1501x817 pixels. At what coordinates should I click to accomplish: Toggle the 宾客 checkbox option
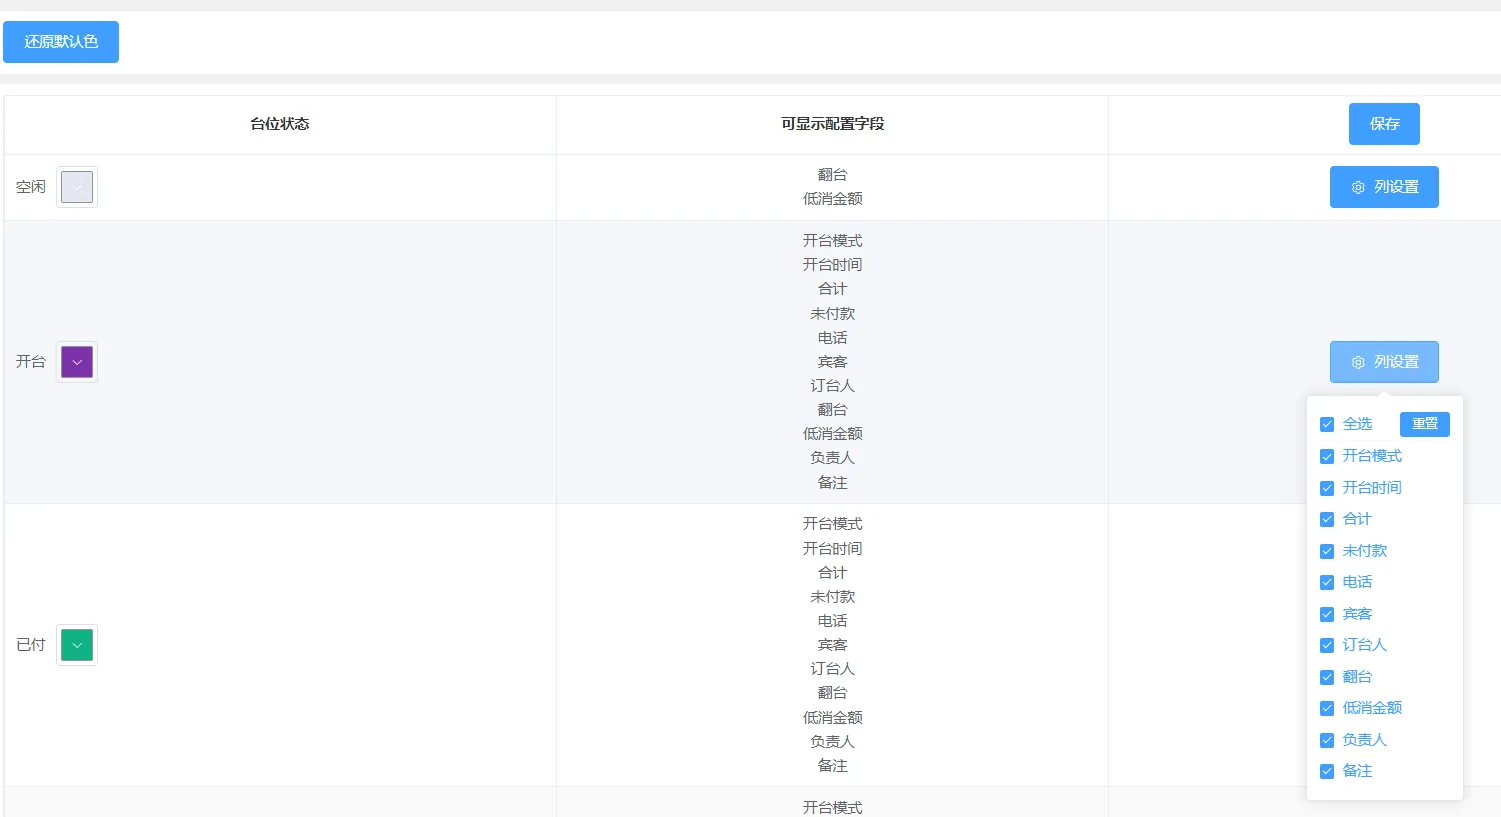pos(1327,614)
